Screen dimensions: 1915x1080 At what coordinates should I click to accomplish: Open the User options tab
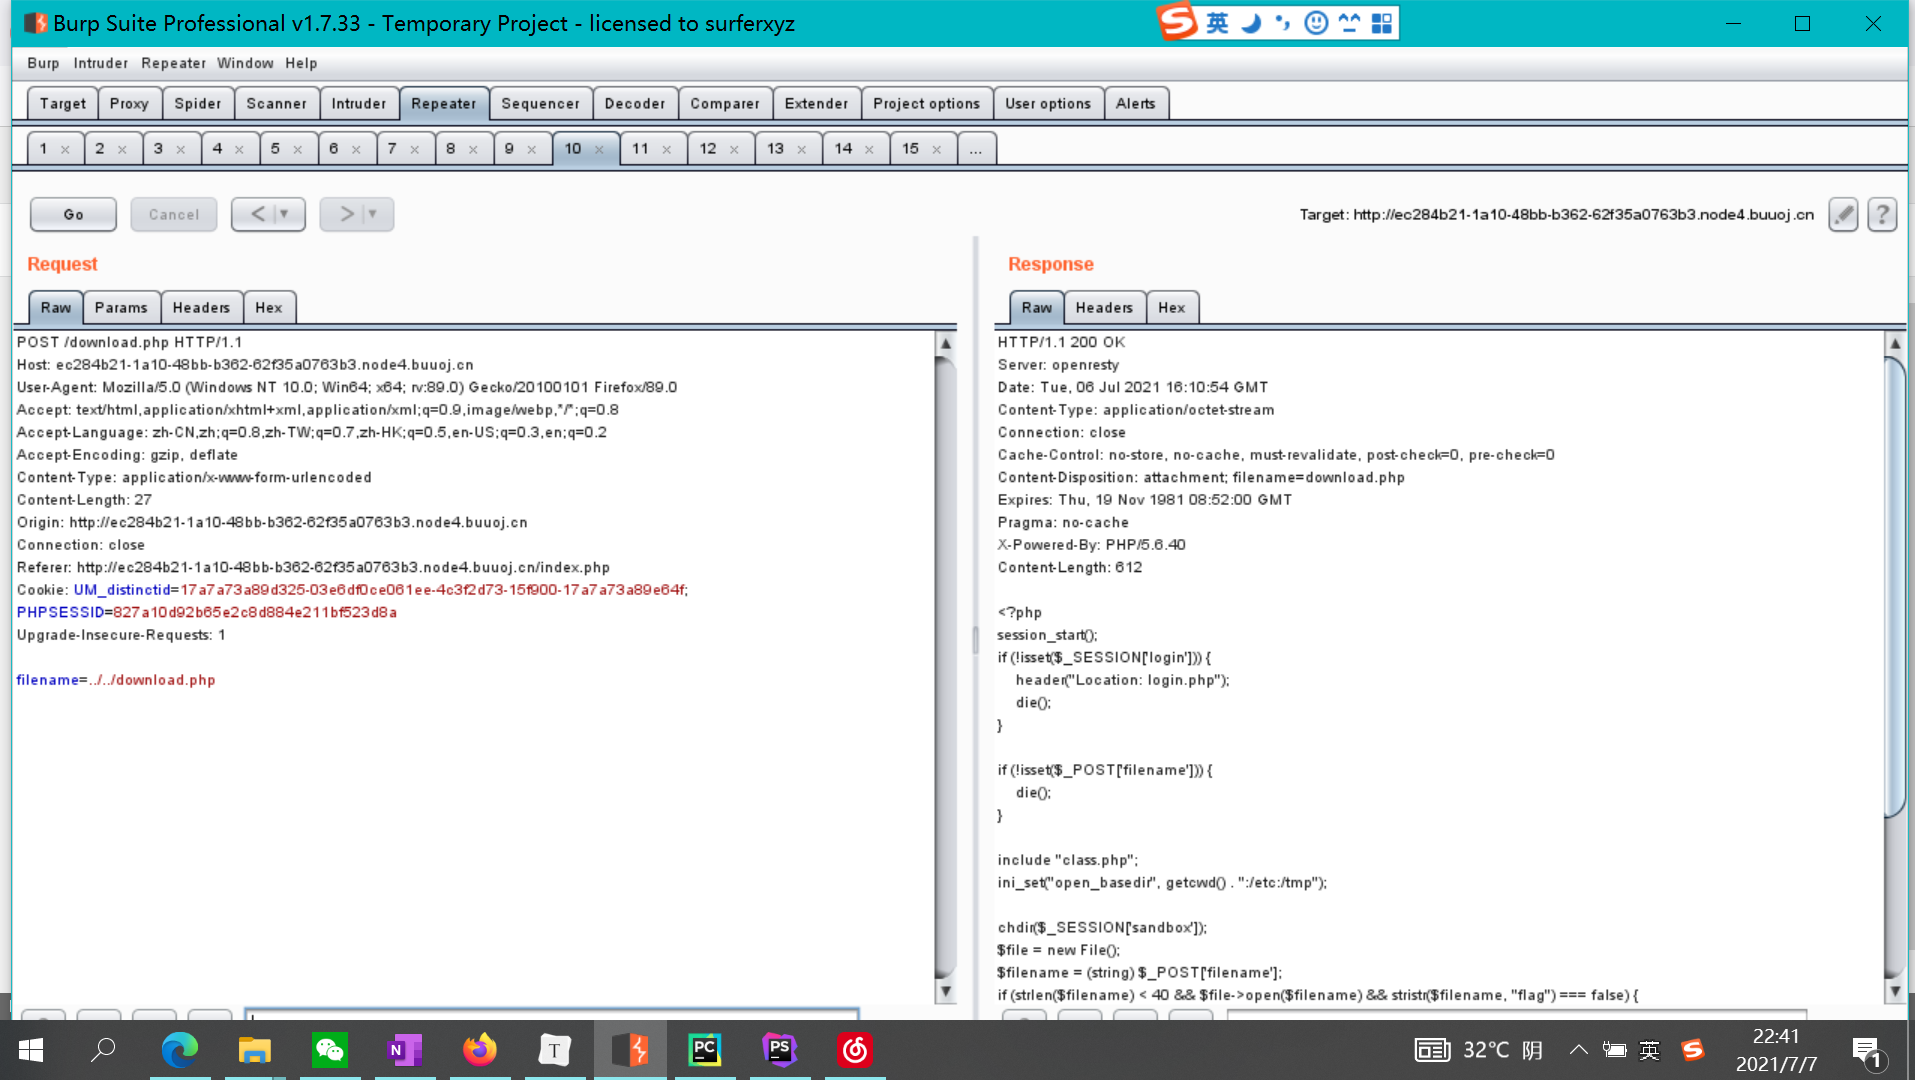1048,103
